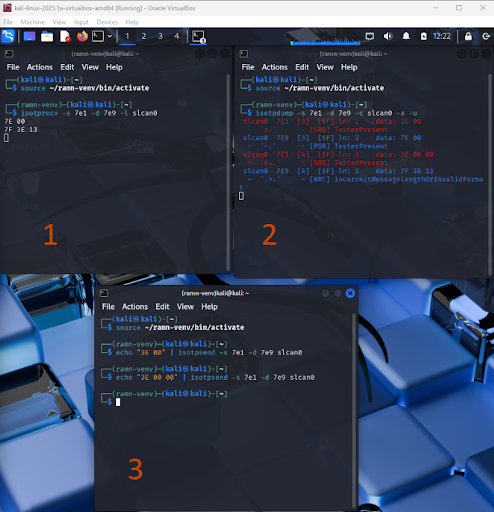Open Help menu in isotprecv terminal
Viewport: 494px width, 512px height.
coord(114,67)
